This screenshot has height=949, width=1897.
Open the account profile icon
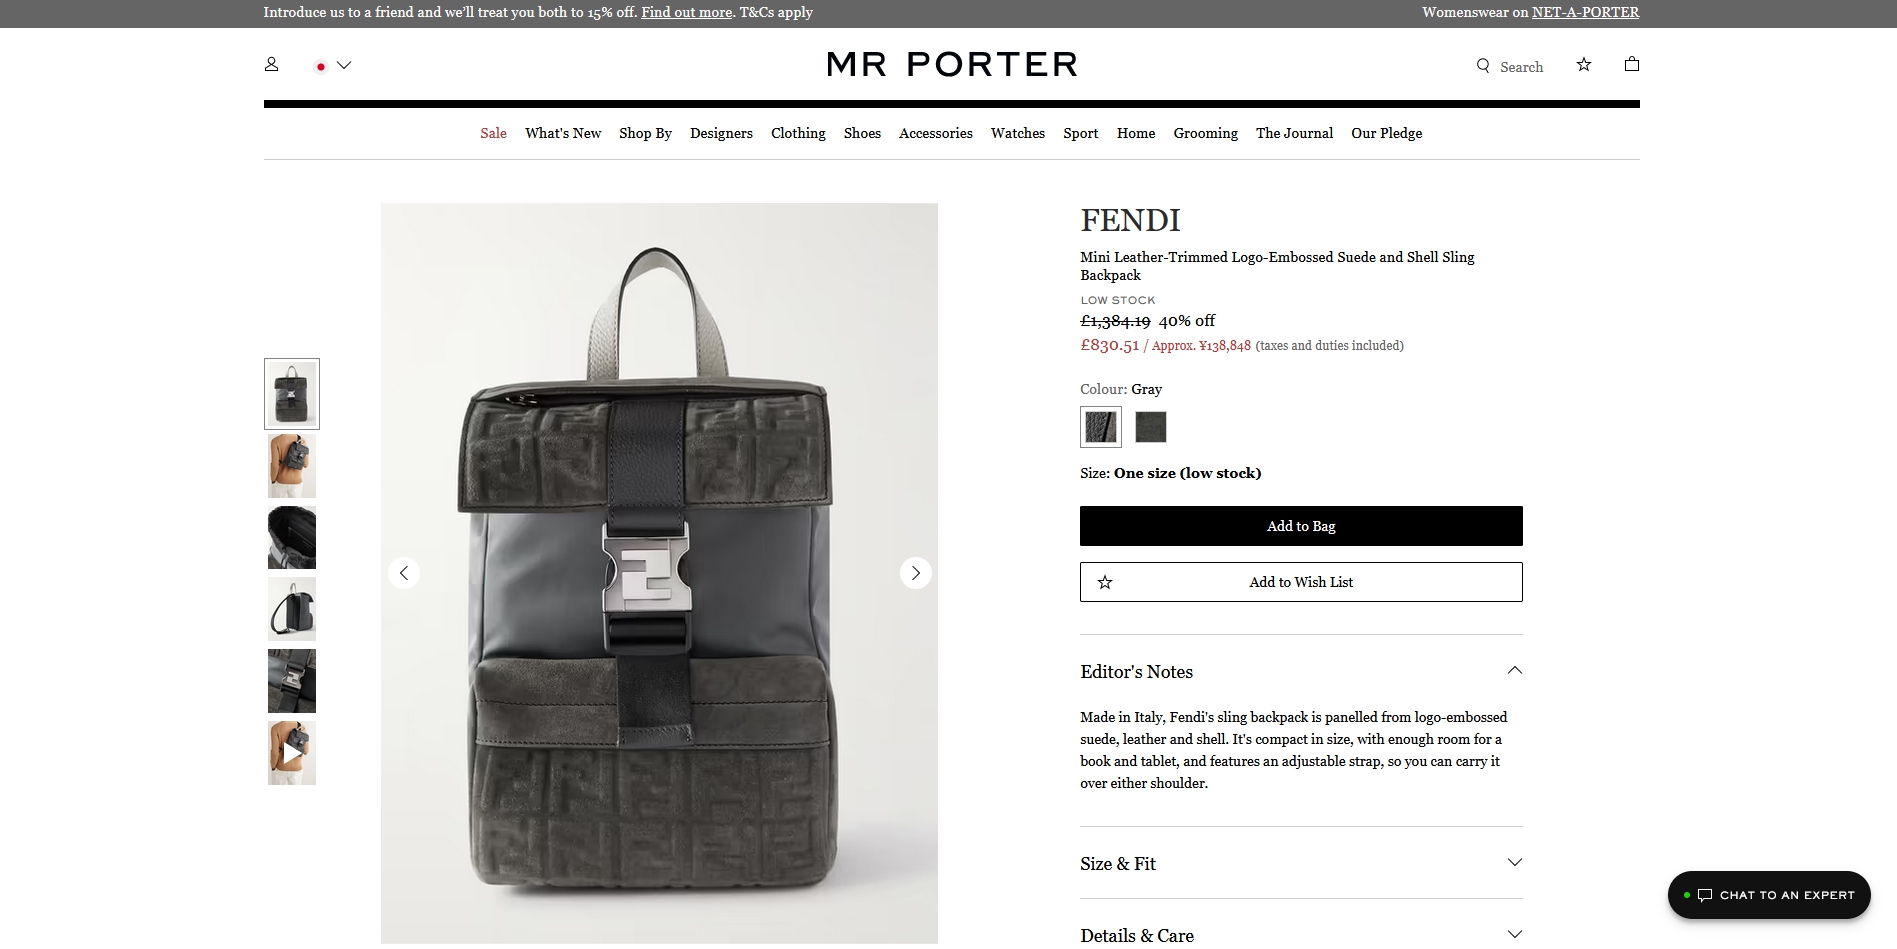coord(271,64)
